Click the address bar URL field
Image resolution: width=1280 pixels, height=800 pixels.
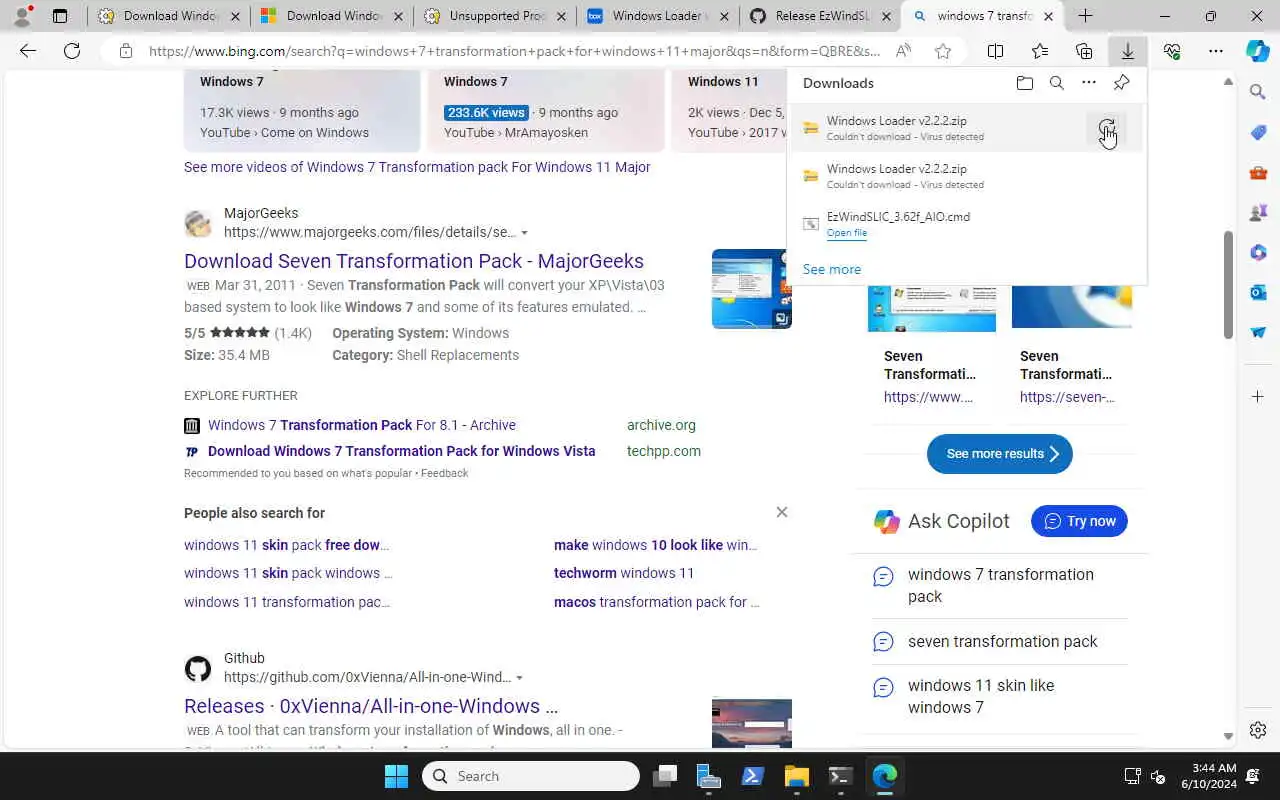click(515, 51)
